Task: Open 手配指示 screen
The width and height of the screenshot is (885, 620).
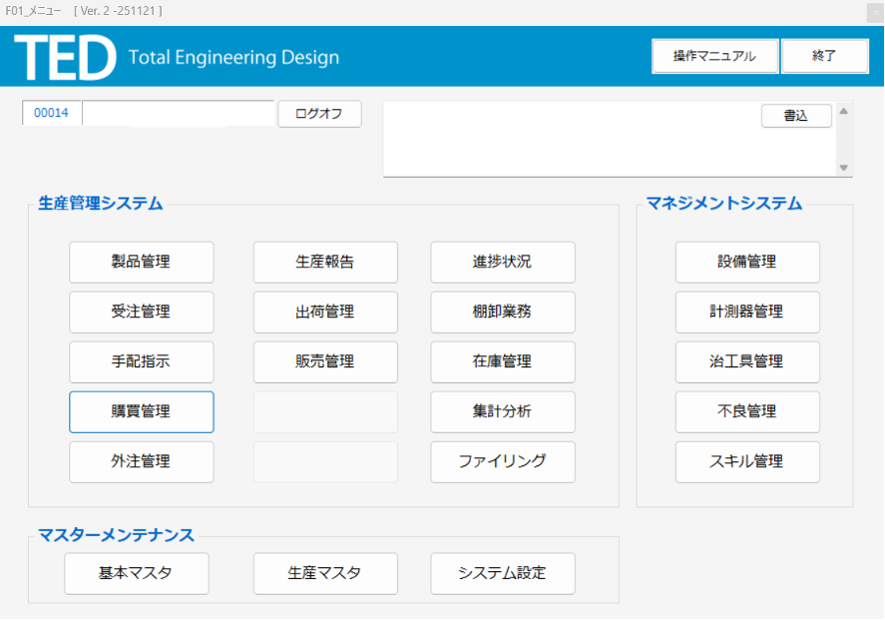Action: coord(141,362)
